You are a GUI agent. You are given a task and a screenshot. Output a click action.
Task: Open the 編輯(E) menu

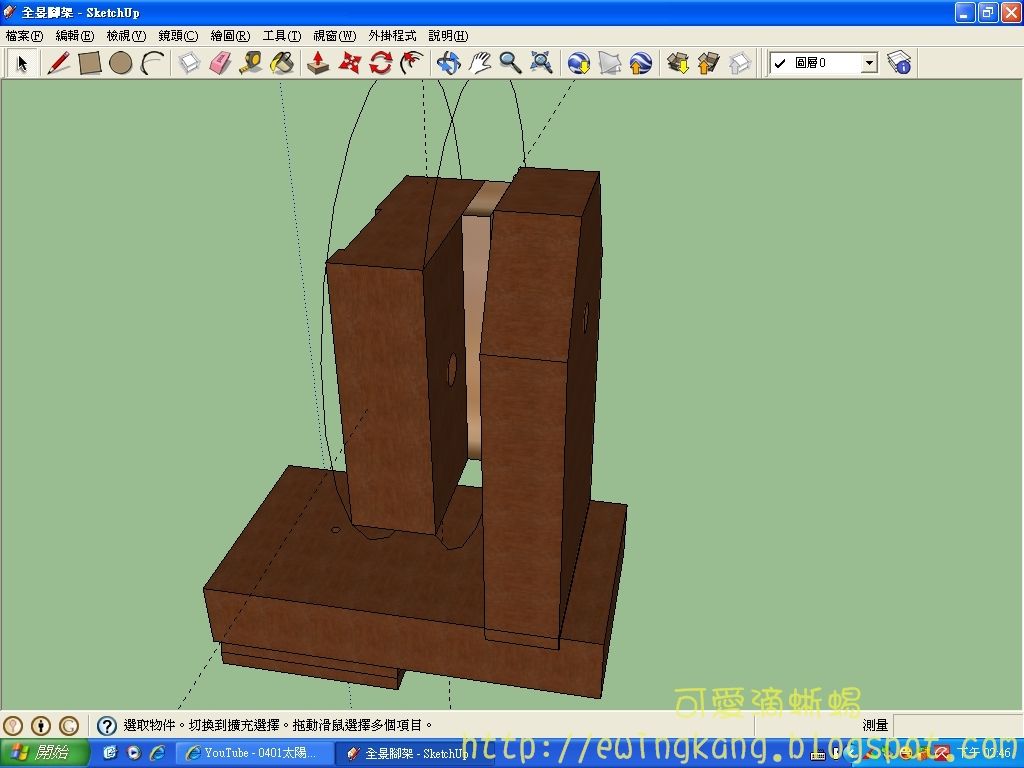(75, 36)
